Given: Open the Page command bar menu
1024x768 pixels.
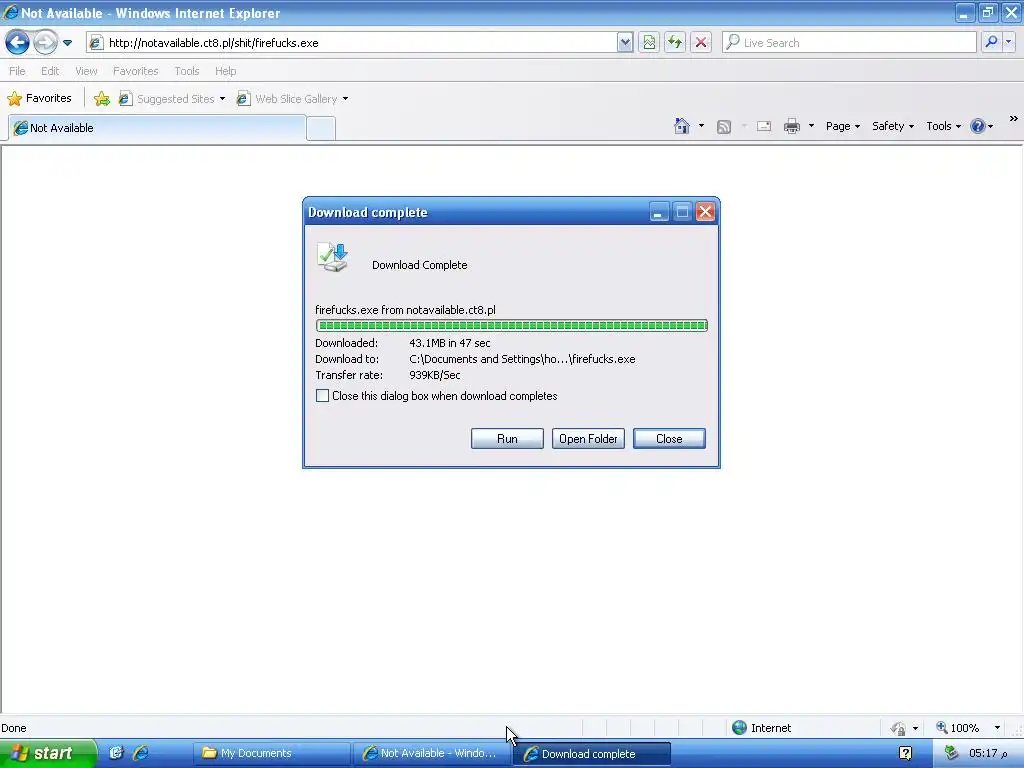Looking at the screenshot, I should pos(842,126).
